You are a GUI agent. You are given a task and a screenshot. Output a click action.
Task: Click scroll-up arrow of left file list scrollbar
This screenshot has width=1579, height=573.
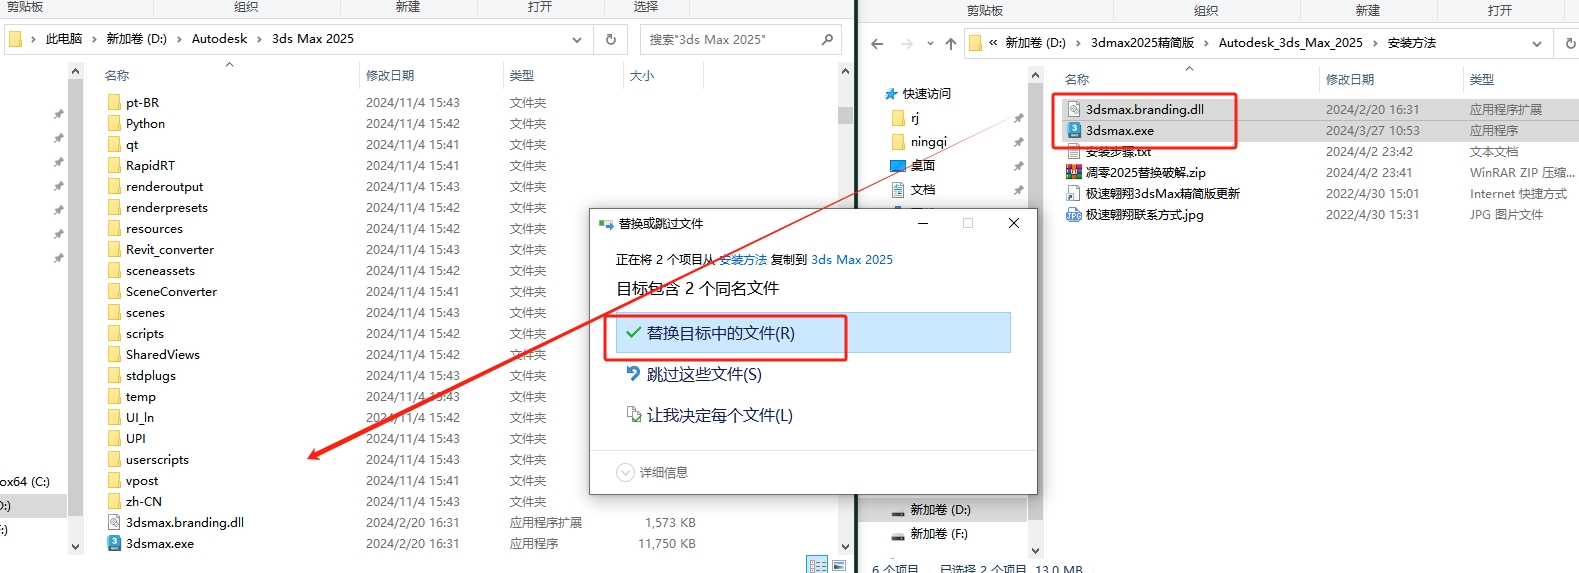(845, 71)
